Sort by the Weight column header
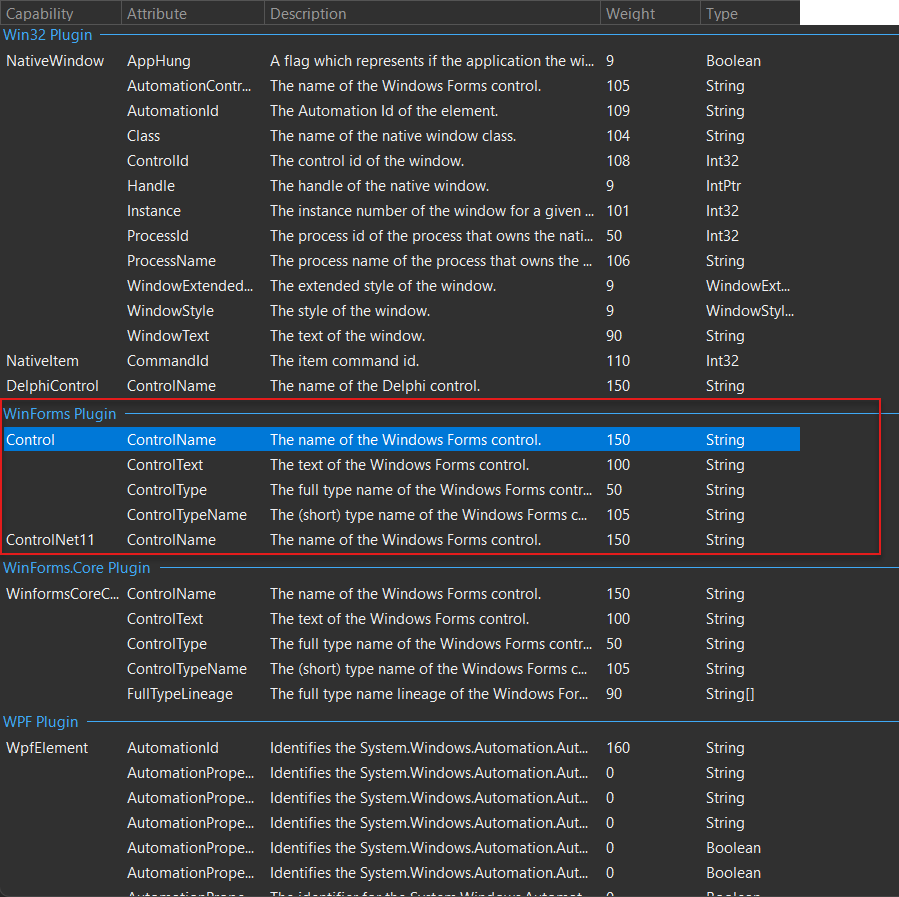The image size is (899, 897). click(650, 13)
